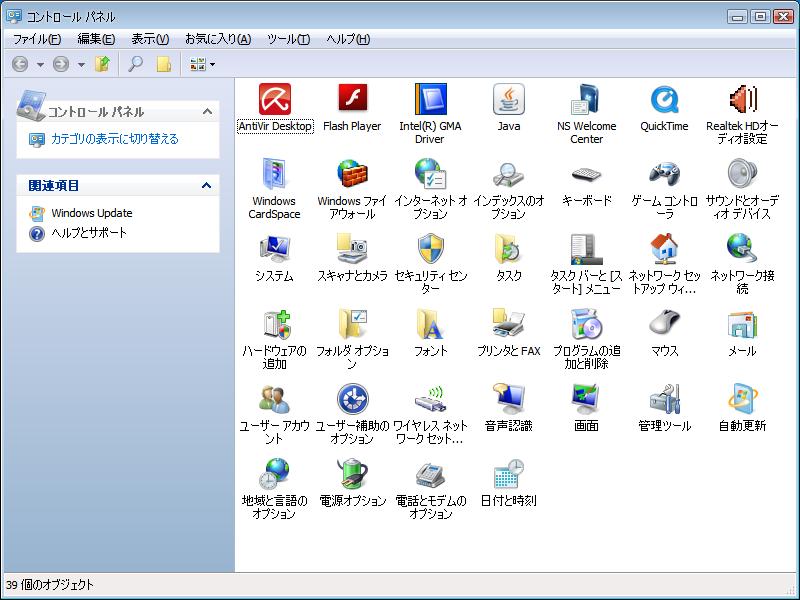The width and height of the screenshot is (800, 600).
Task: Open the ファイル(F) menu
Action: point(37,39)
